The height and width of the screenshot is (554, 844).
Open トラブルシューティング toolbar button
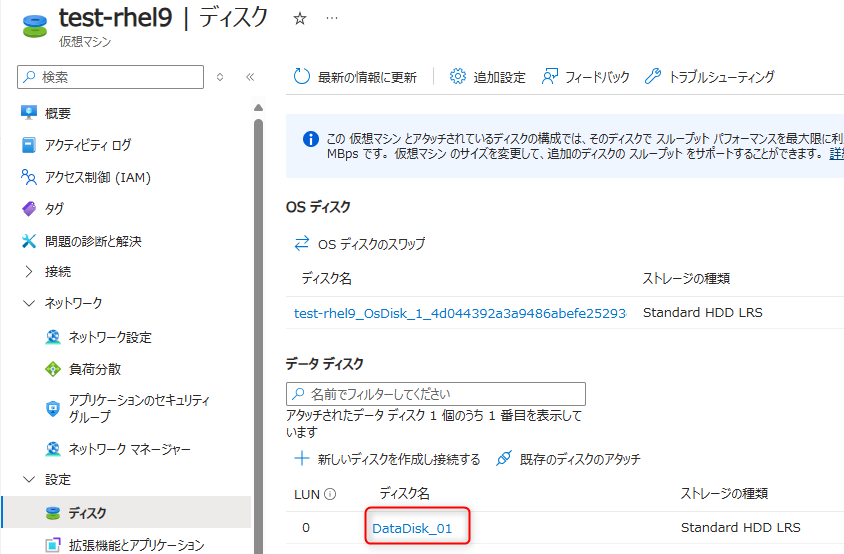click(x=709, y=77)
